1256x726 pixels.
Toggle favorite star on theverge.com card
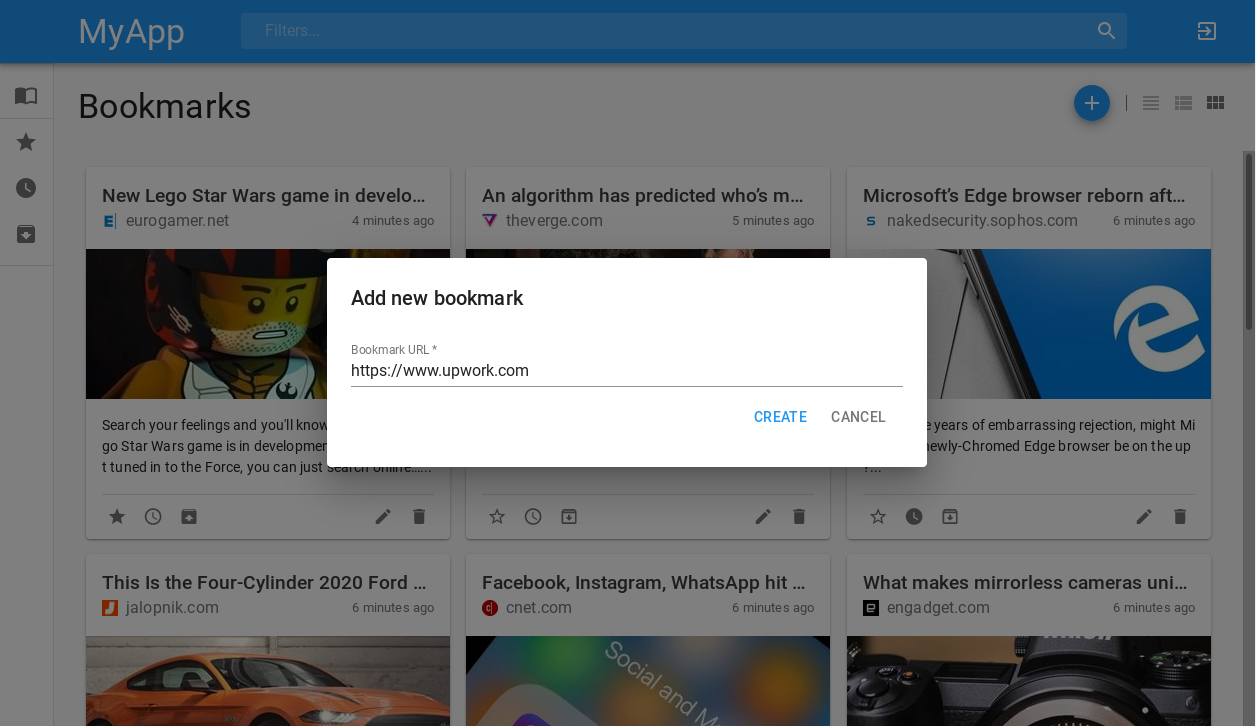pyautogui.click(x=497, y=517)
